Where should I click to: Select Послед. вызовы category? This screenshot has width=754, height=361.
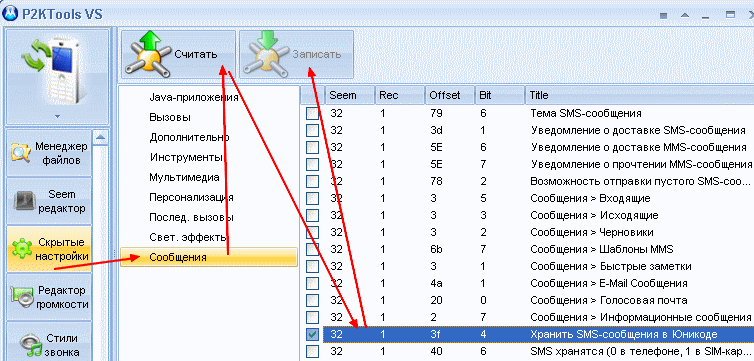tap(191, 217)
